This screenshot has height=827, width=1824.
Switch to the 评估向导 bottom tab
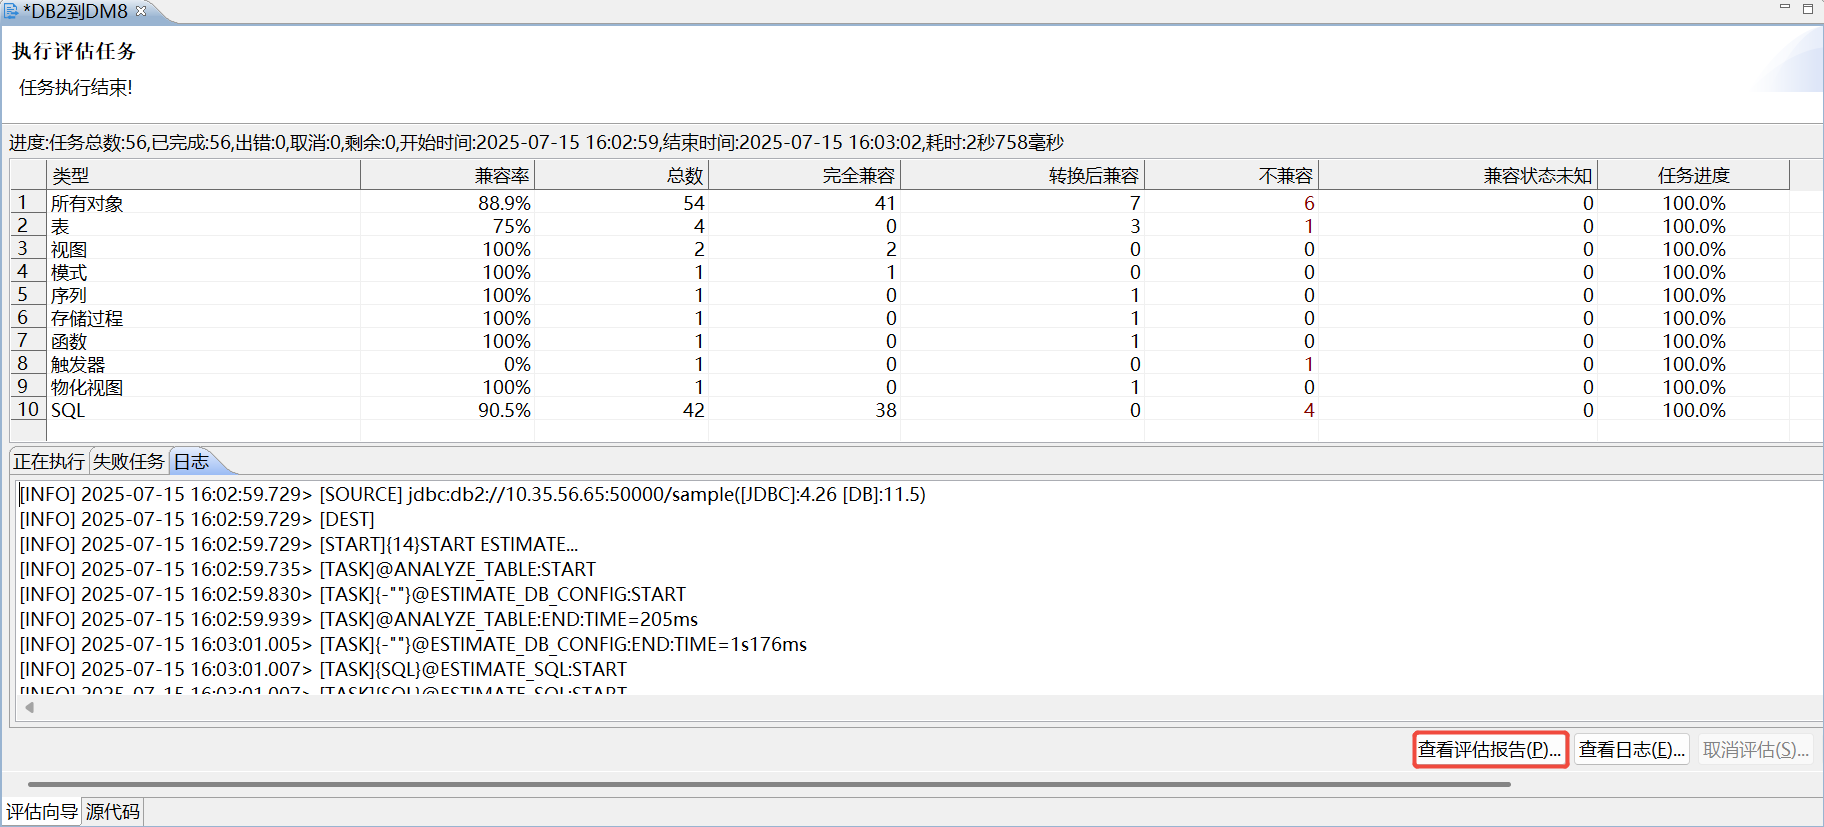point(42,811)
